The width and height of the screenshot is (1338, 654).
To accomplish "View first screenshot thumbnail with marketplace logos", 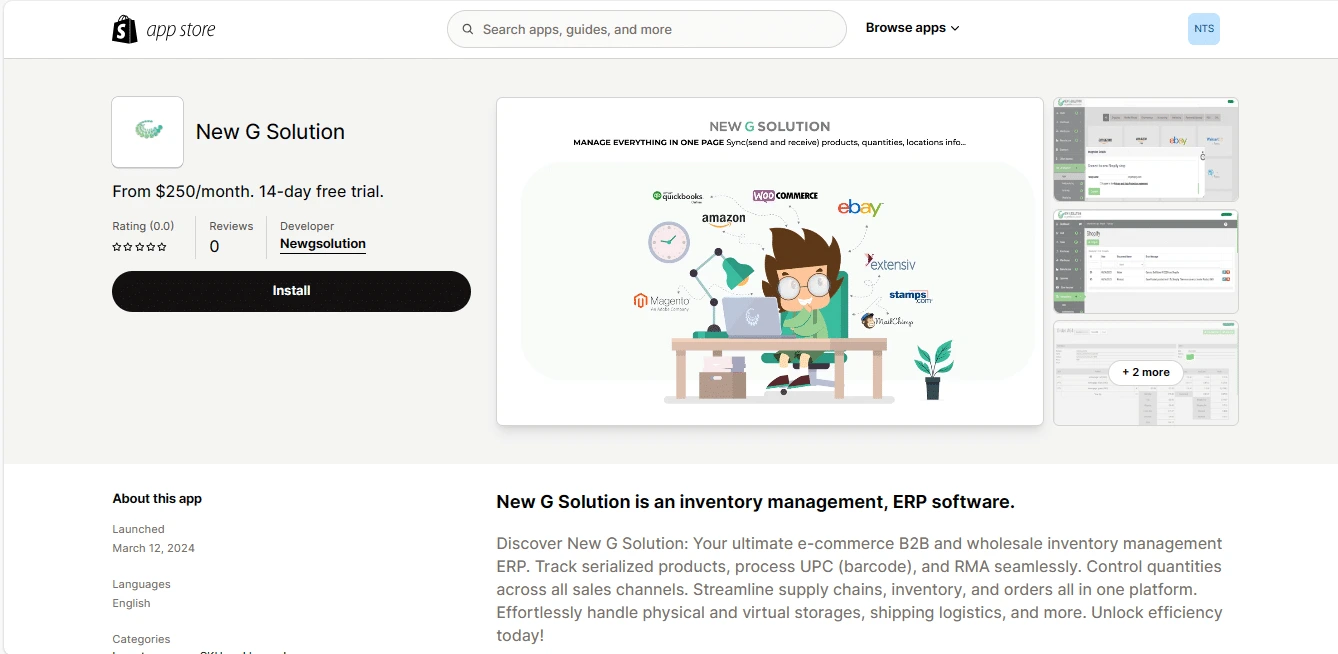I will pyautogui.click(x=1146, y=149).
